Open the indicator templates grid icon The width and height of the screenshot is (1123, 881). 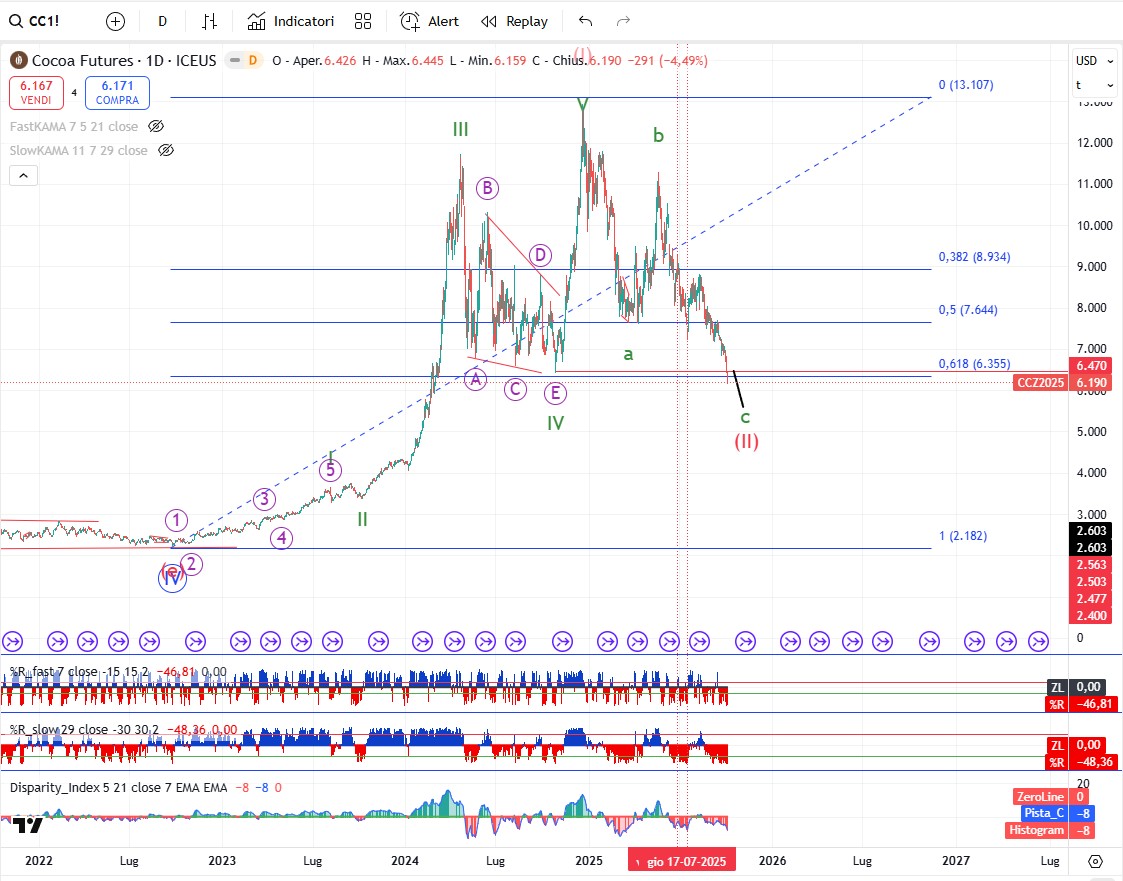coord(363,21)
